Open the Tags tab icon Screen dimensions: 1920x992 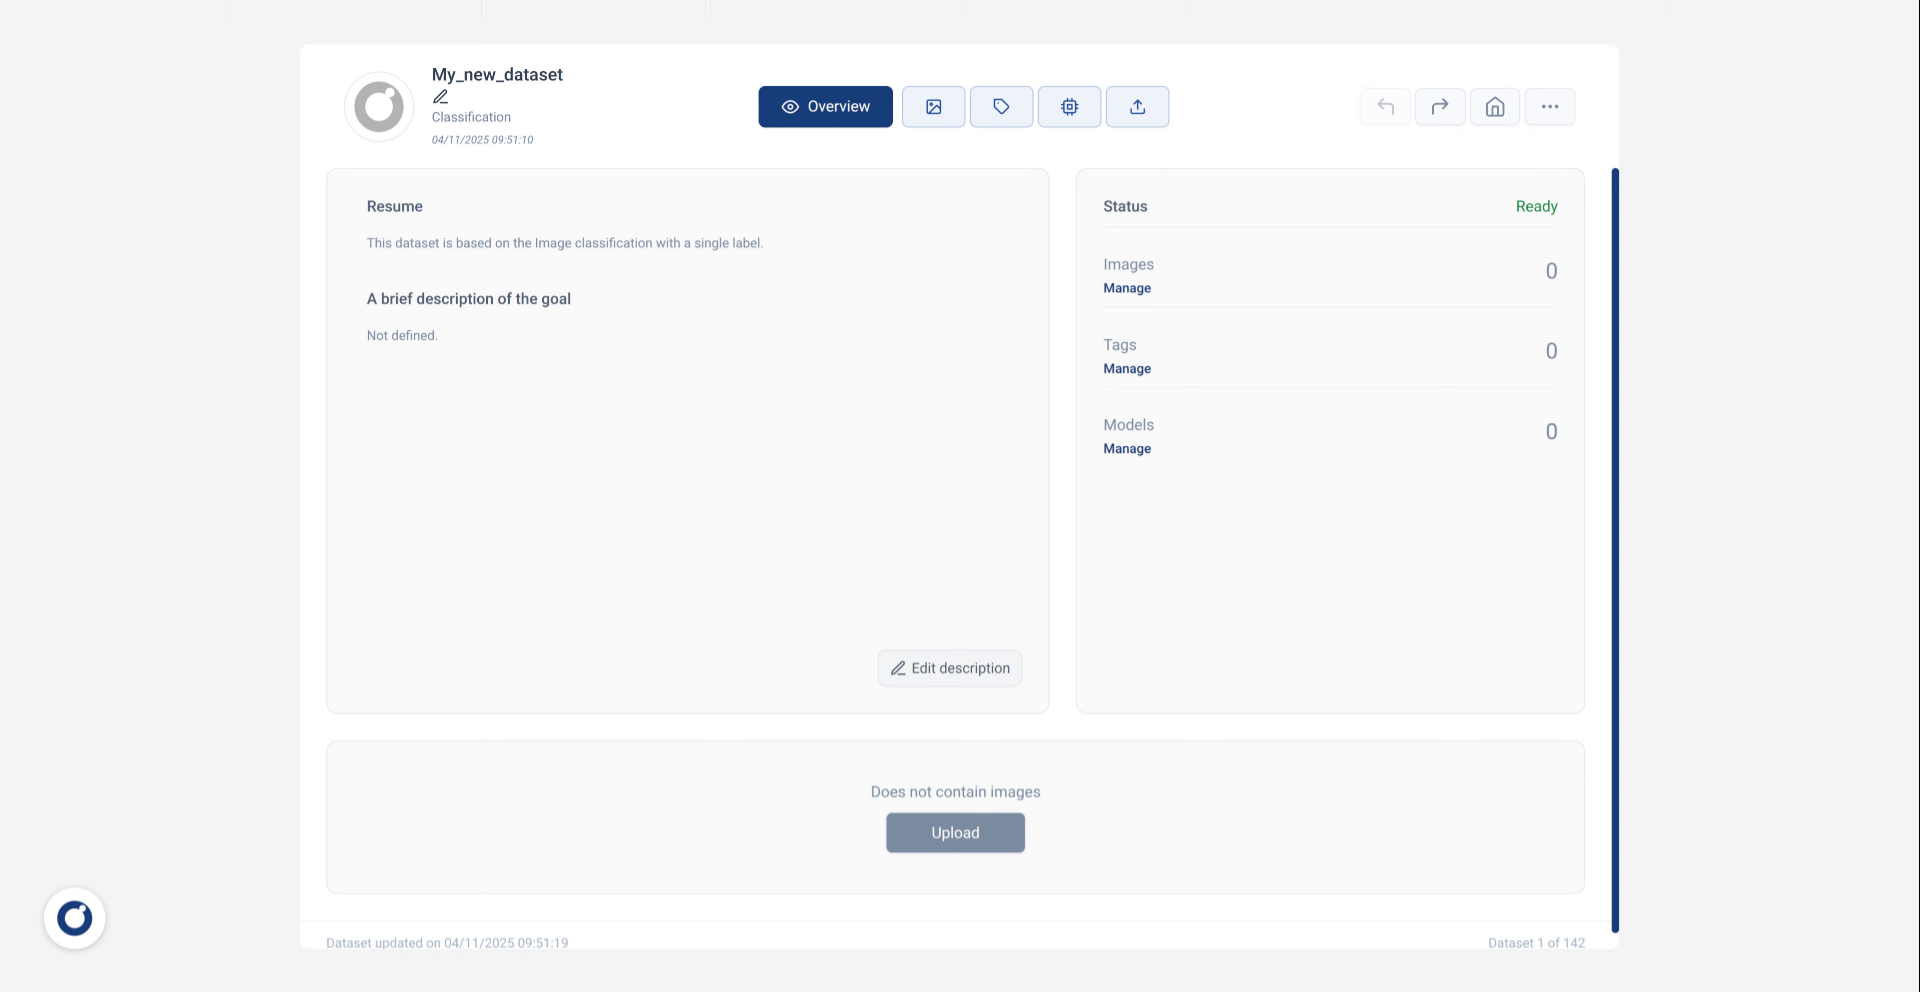(x=1001, y=107)
